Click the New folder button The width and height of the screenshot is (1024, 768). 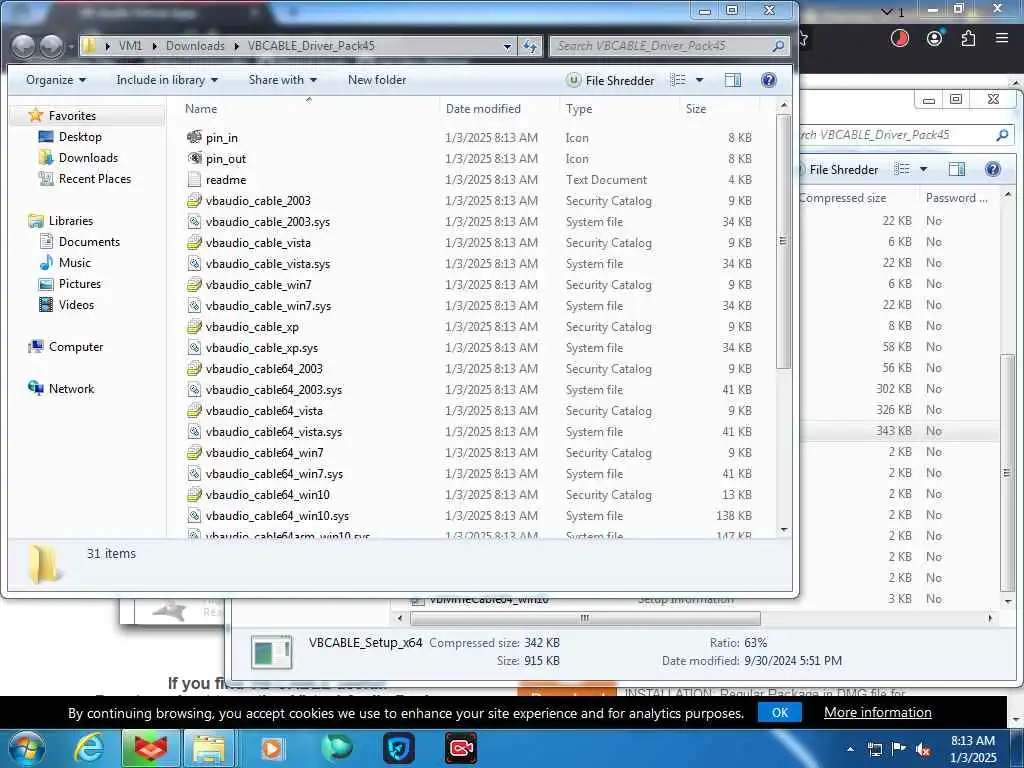377,80
